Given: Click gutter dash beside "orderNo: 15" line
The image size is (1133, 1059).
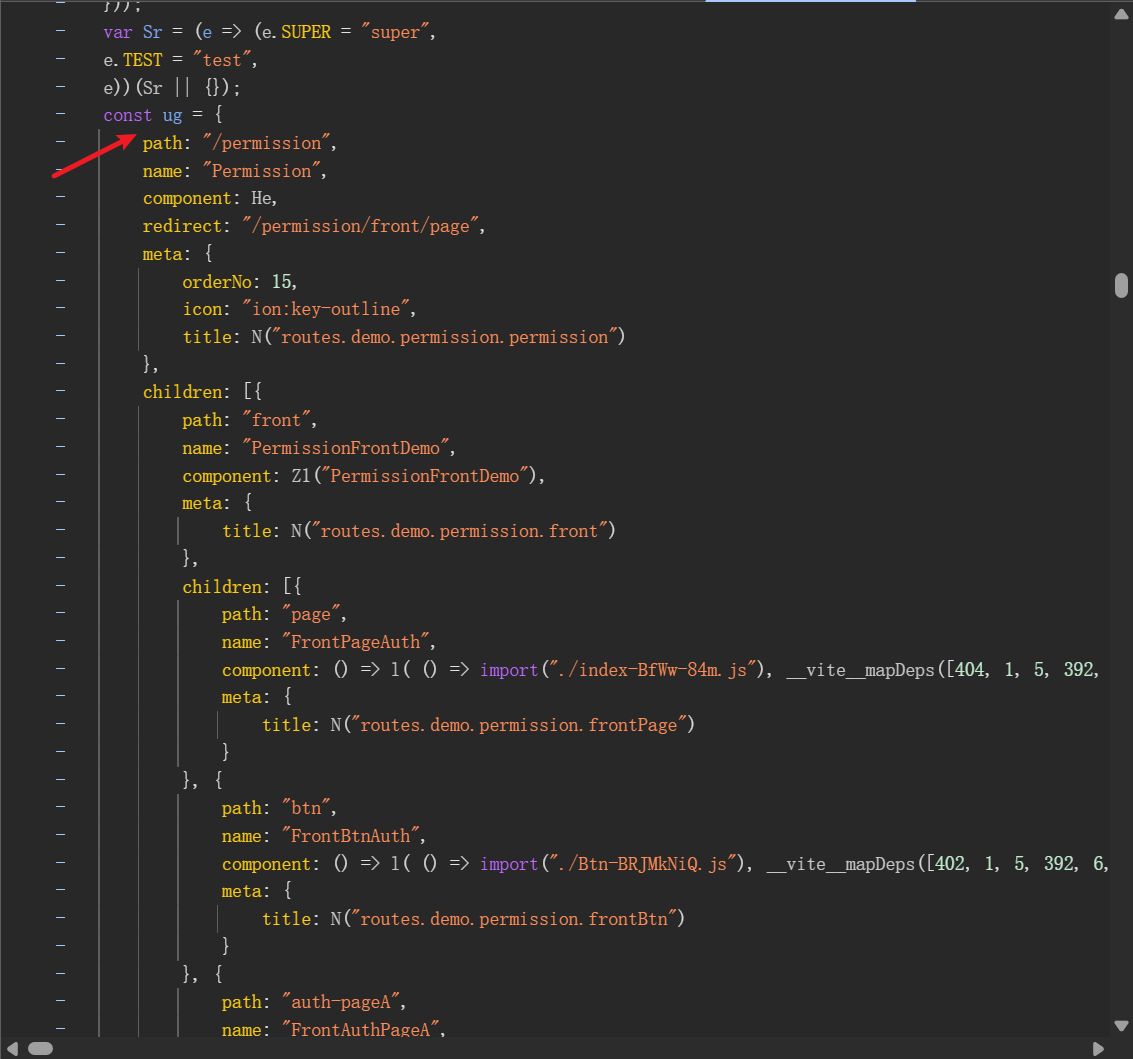Looking at the screenshot, I should click(x=61, y=281).
